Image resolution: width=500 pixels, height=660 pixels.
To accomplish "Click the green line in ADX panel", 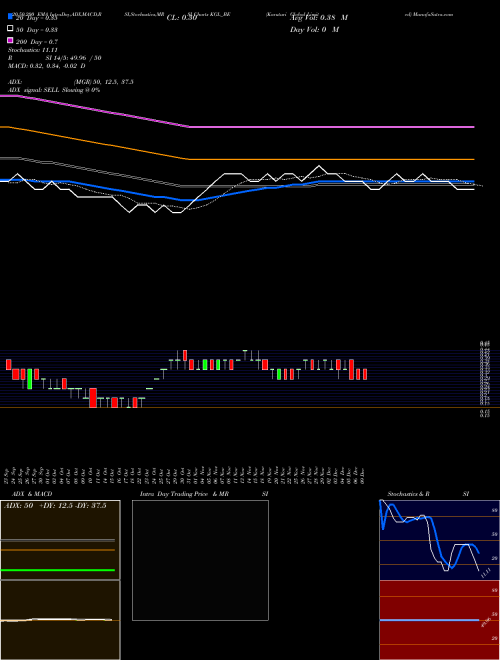I will coord(58,570).
